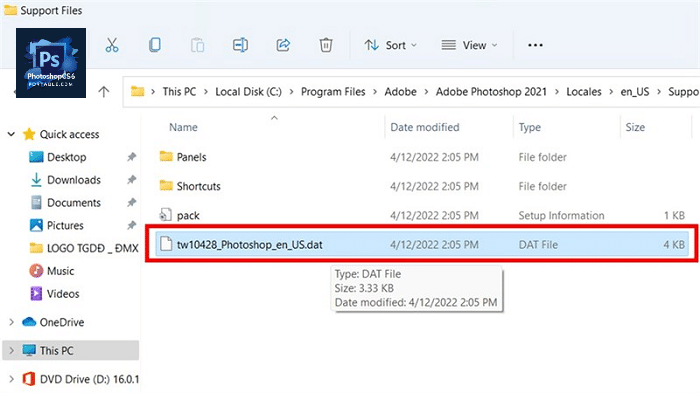Expand the DVD Drive (D:) node
700x393 pixels.
pyautogui.click(x=11, y=379)
